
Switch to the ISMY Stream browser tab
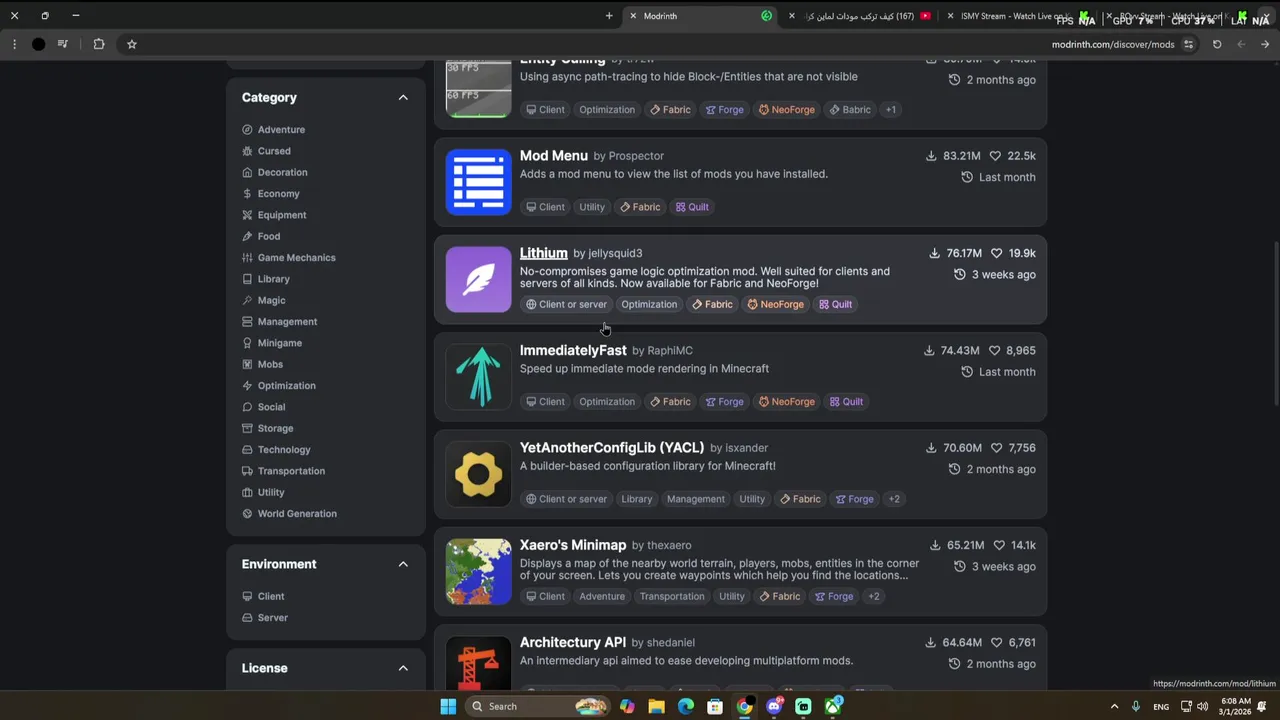pos(1018,16)
